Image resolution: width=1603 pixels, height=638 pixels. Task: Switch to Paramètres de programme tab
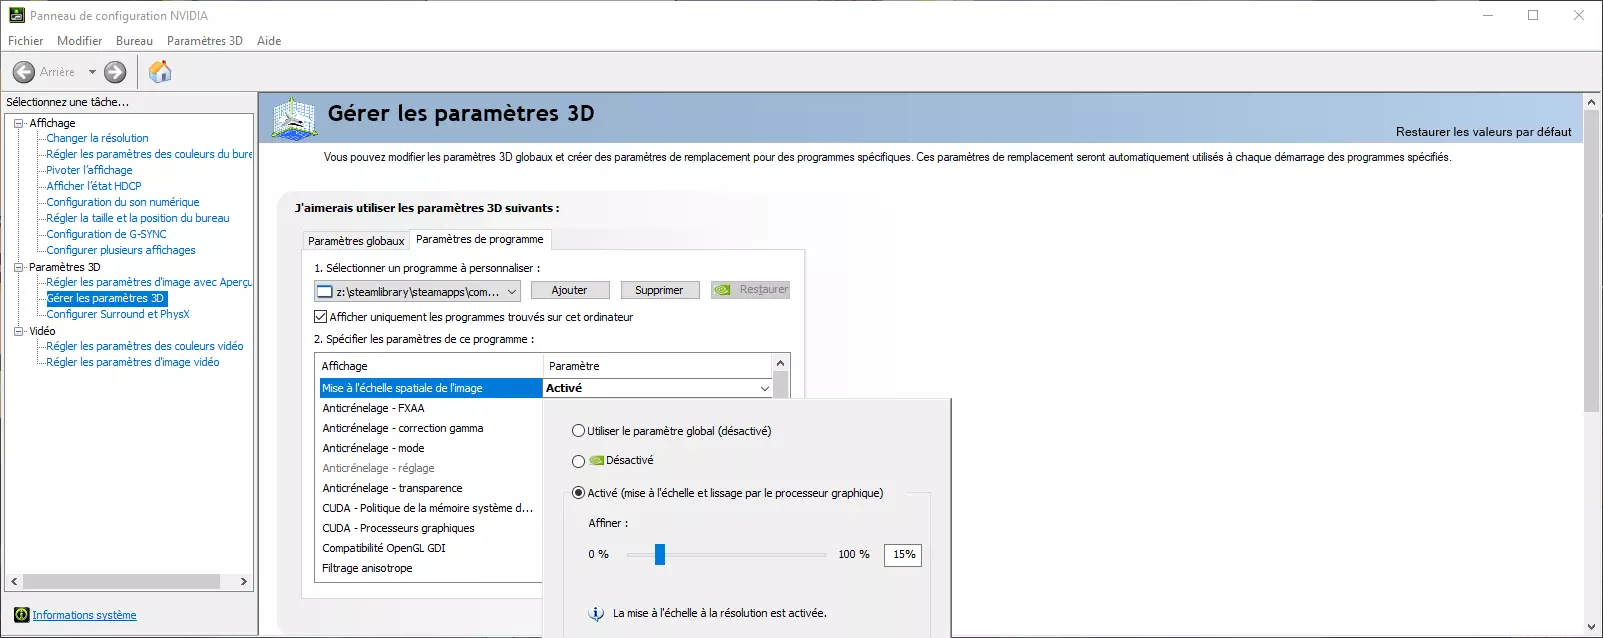tap(480, 239)
